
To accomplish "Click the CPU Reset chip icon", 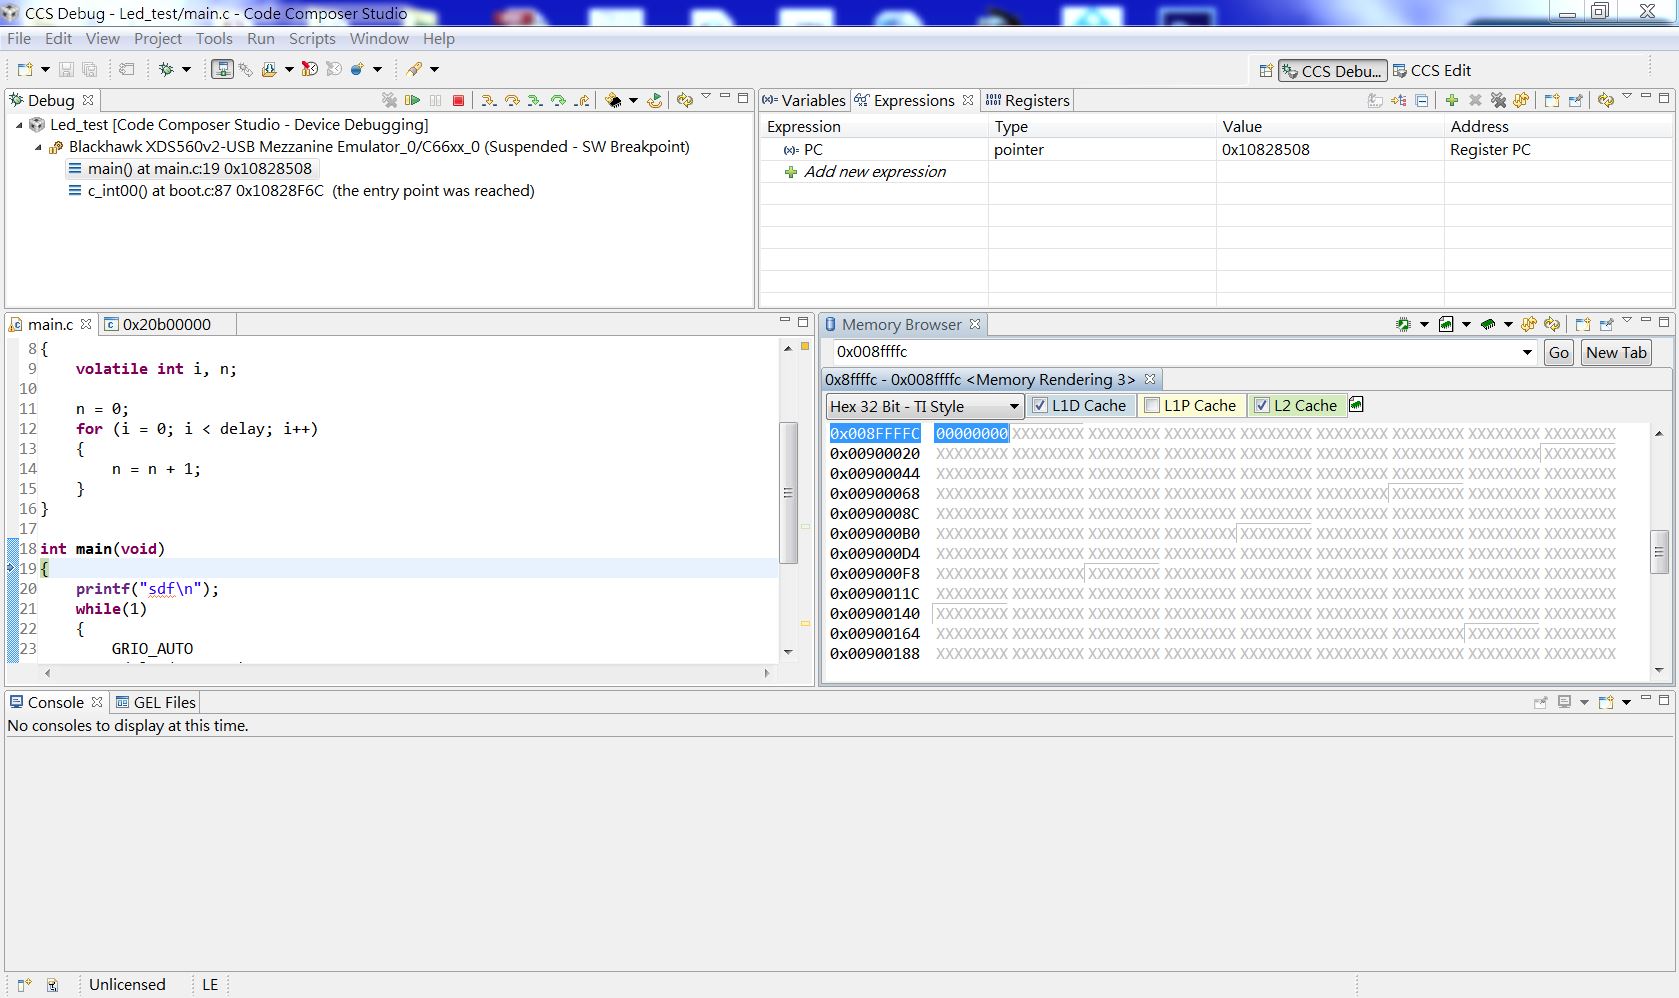I will click(x=613, y=100).
